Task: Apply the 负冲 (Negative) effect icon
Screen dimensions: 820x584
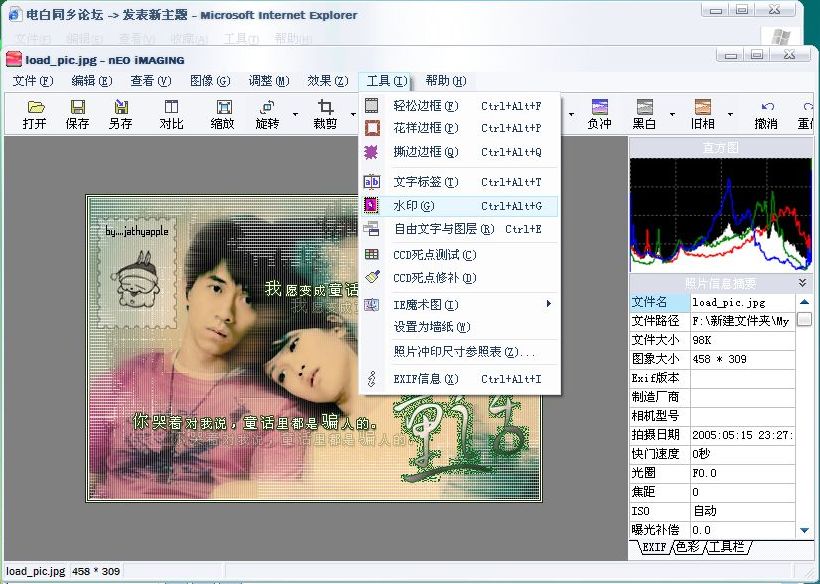Action: tap(599, 113)
